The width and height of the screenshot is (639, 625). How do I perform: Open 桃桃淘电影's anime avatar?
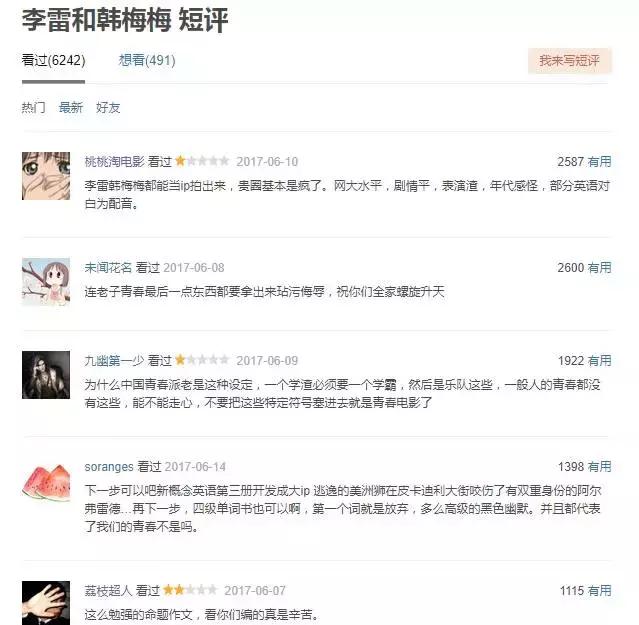[x=46, y=176]
